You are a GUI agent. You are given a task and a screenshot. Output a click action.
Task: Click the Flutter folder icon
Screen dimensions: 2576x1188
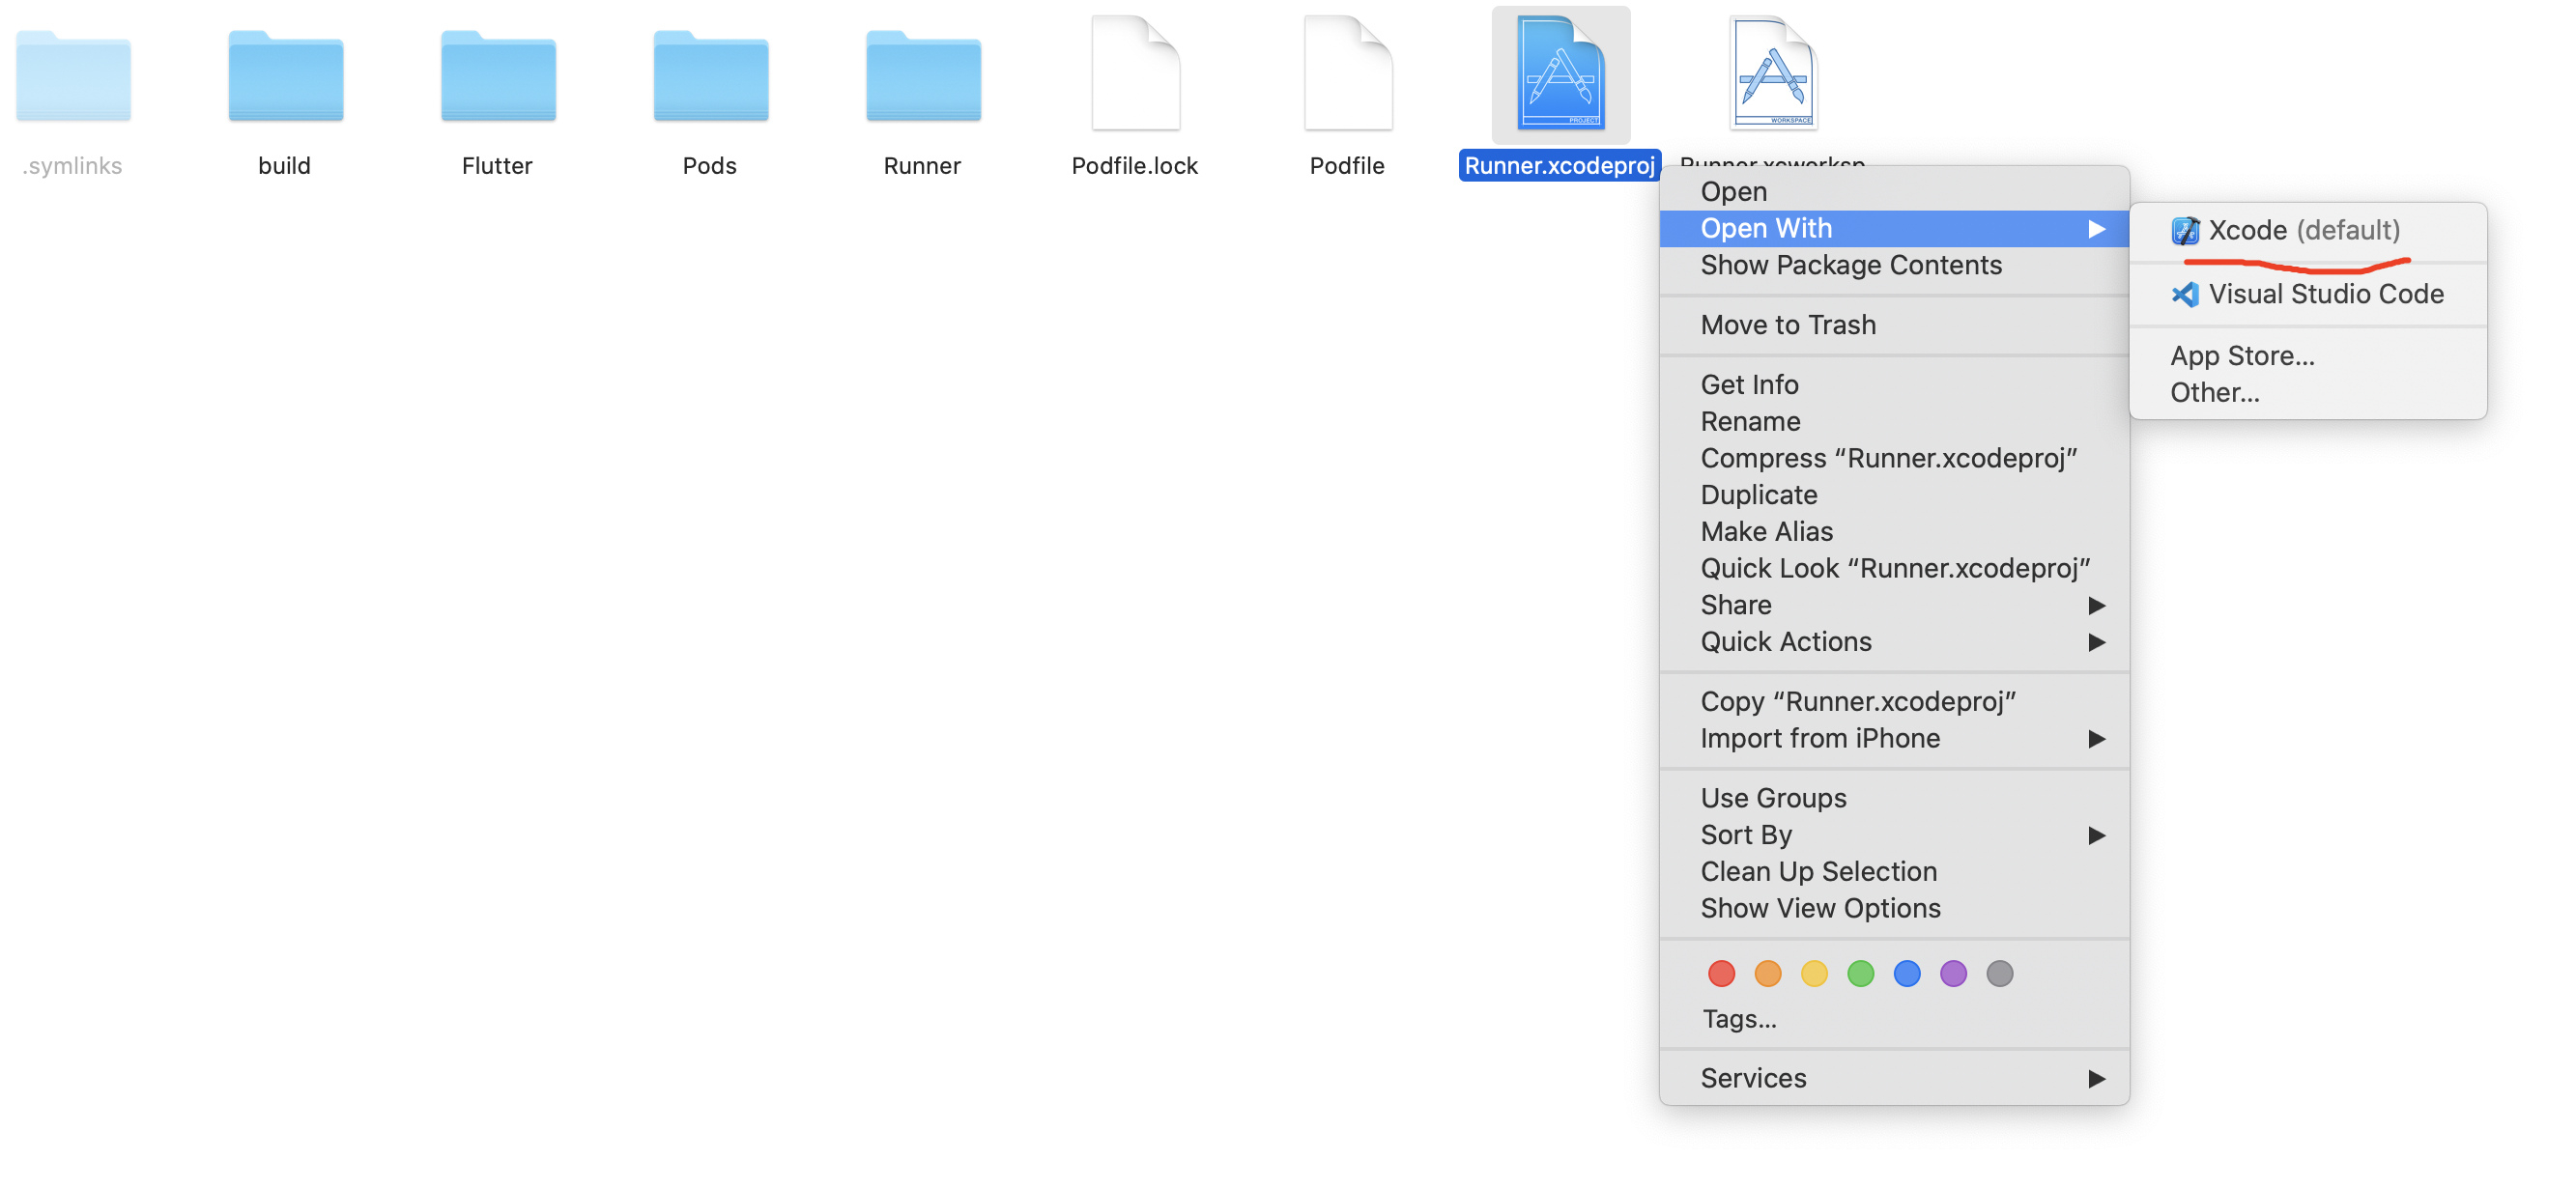click(498, 77)
